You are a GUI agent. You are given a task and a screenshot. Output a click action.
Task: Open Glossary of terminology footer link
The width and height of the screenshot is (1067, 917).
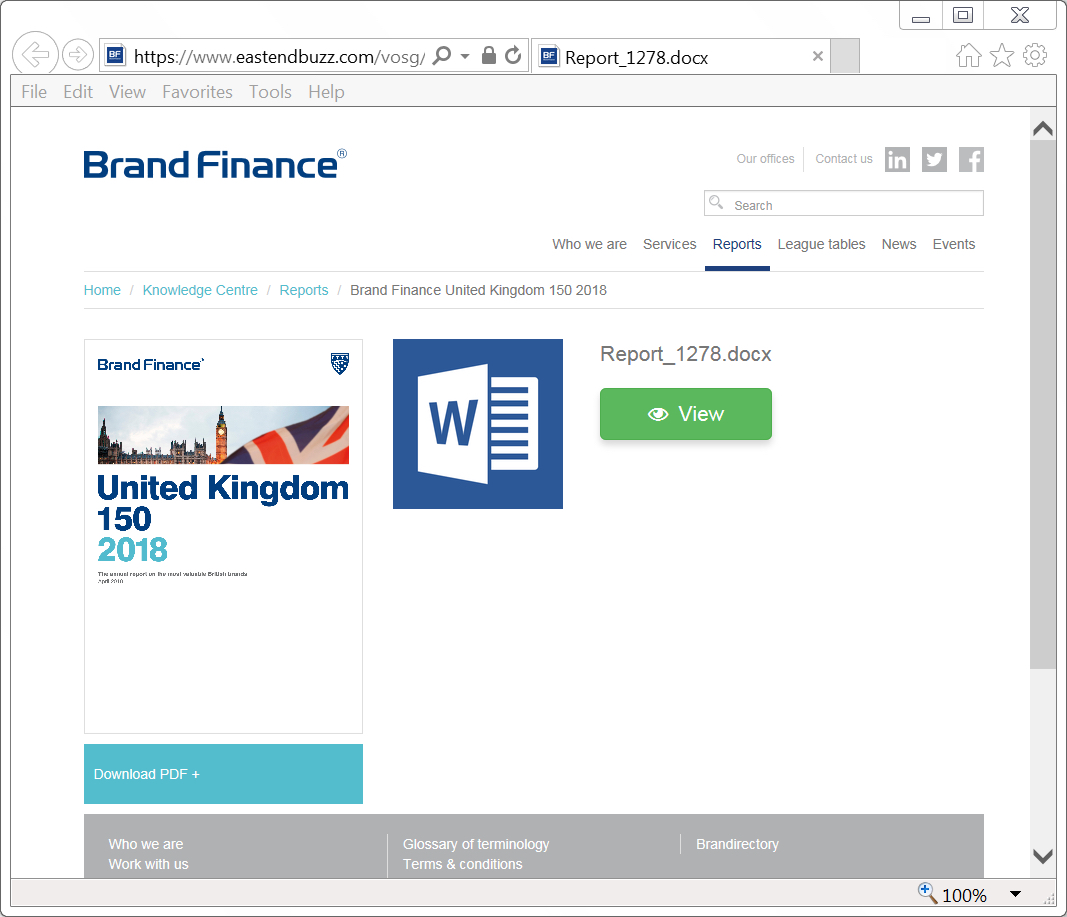476,844
